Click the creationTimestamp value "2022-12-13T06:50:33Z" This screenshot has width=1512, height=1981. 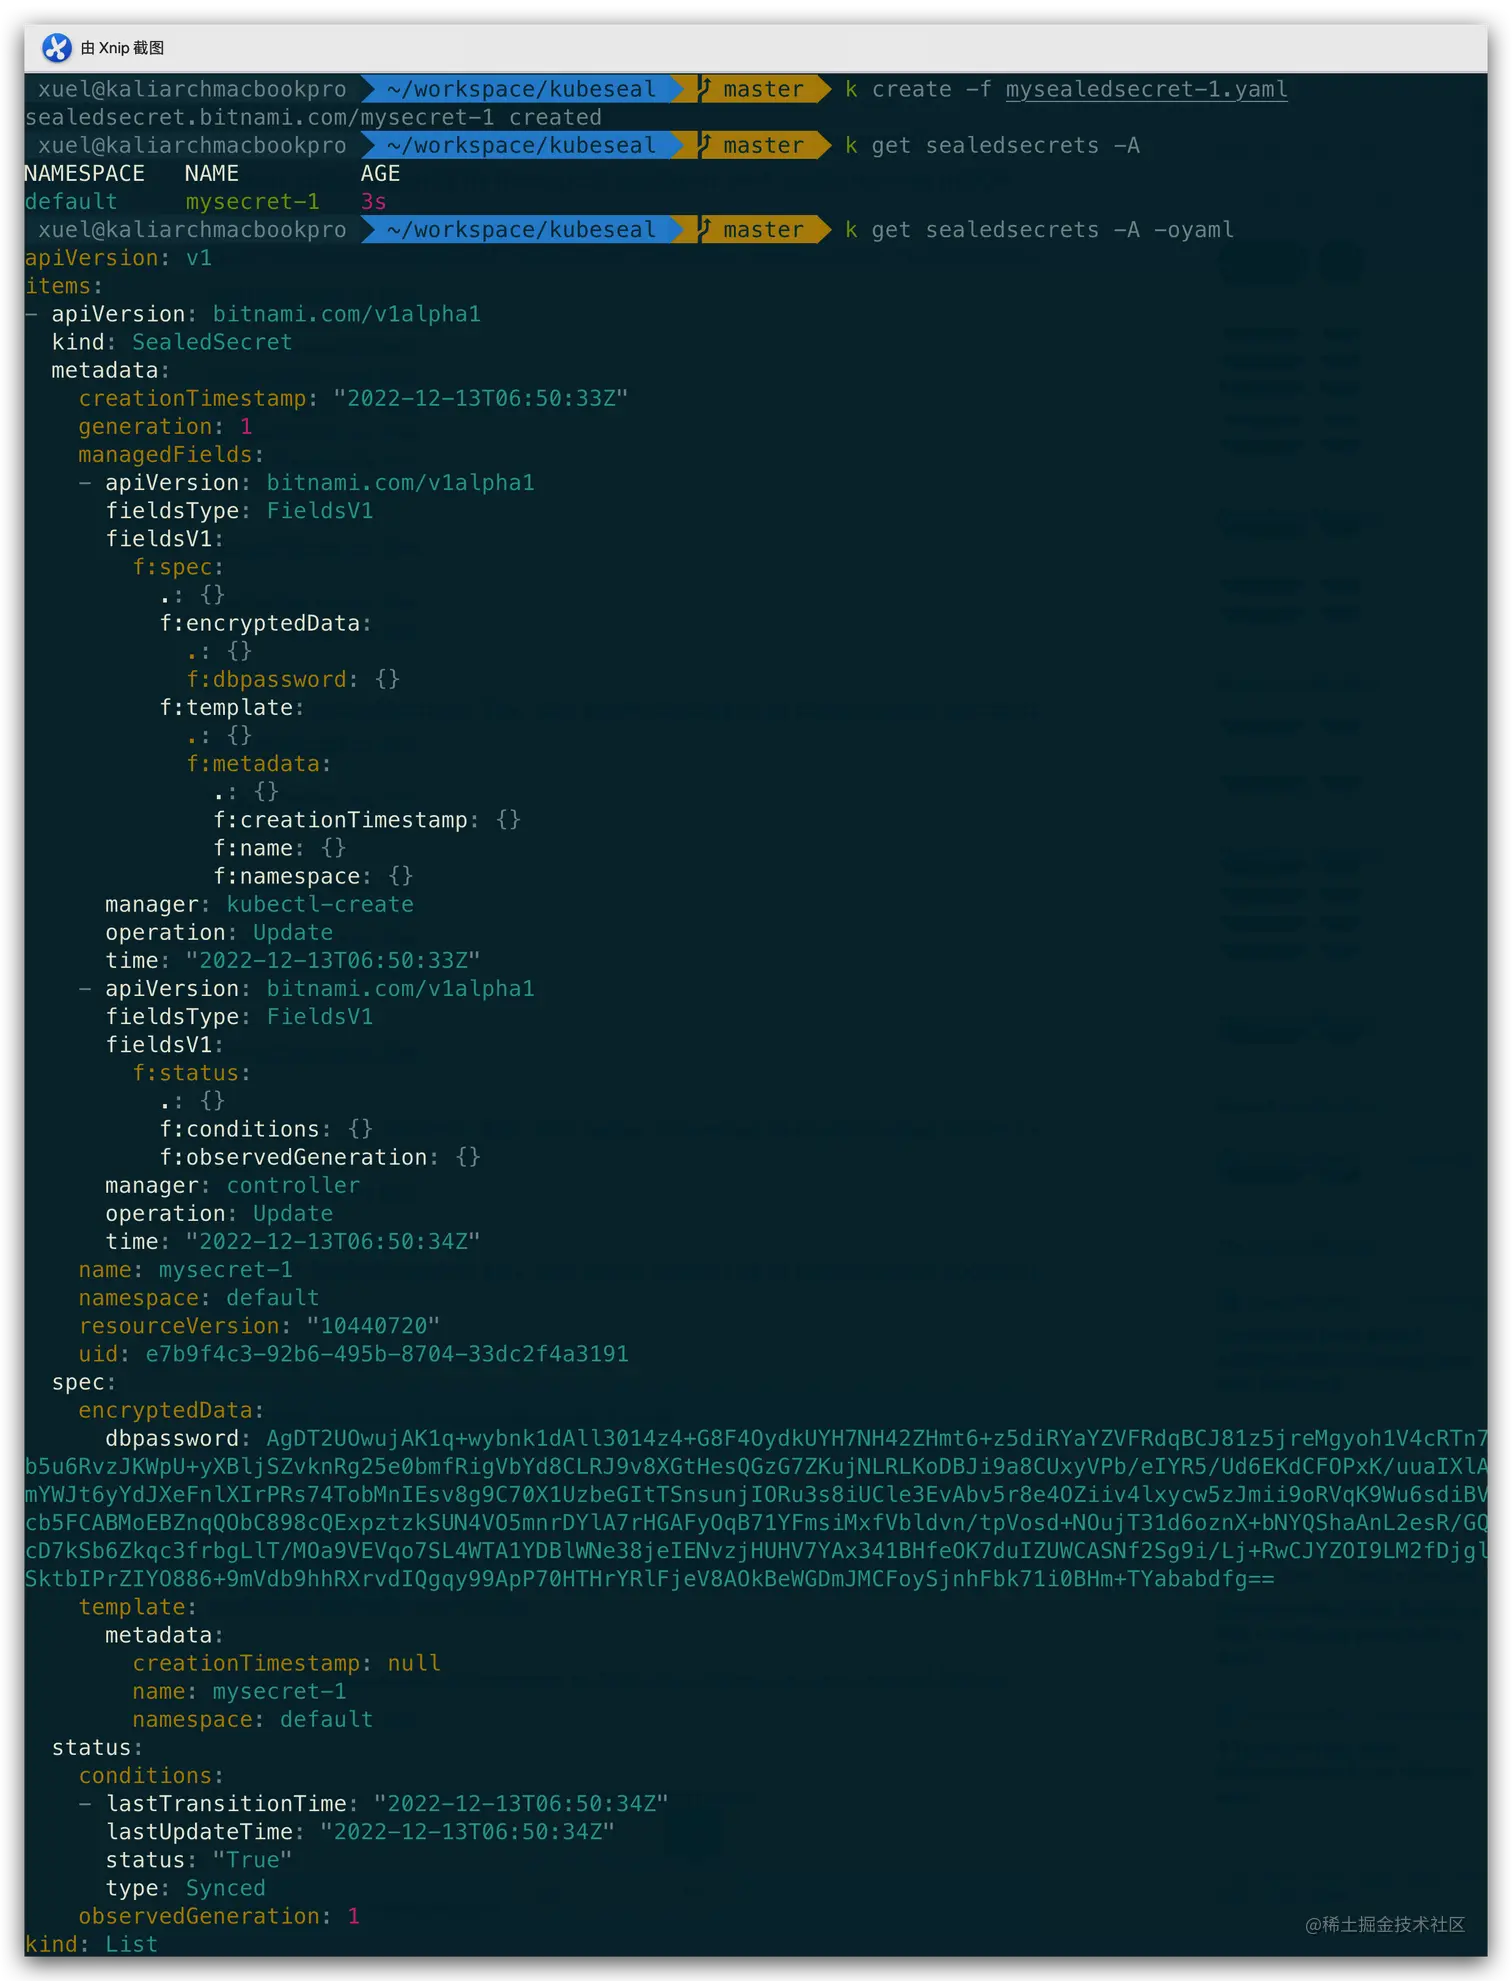480,398
